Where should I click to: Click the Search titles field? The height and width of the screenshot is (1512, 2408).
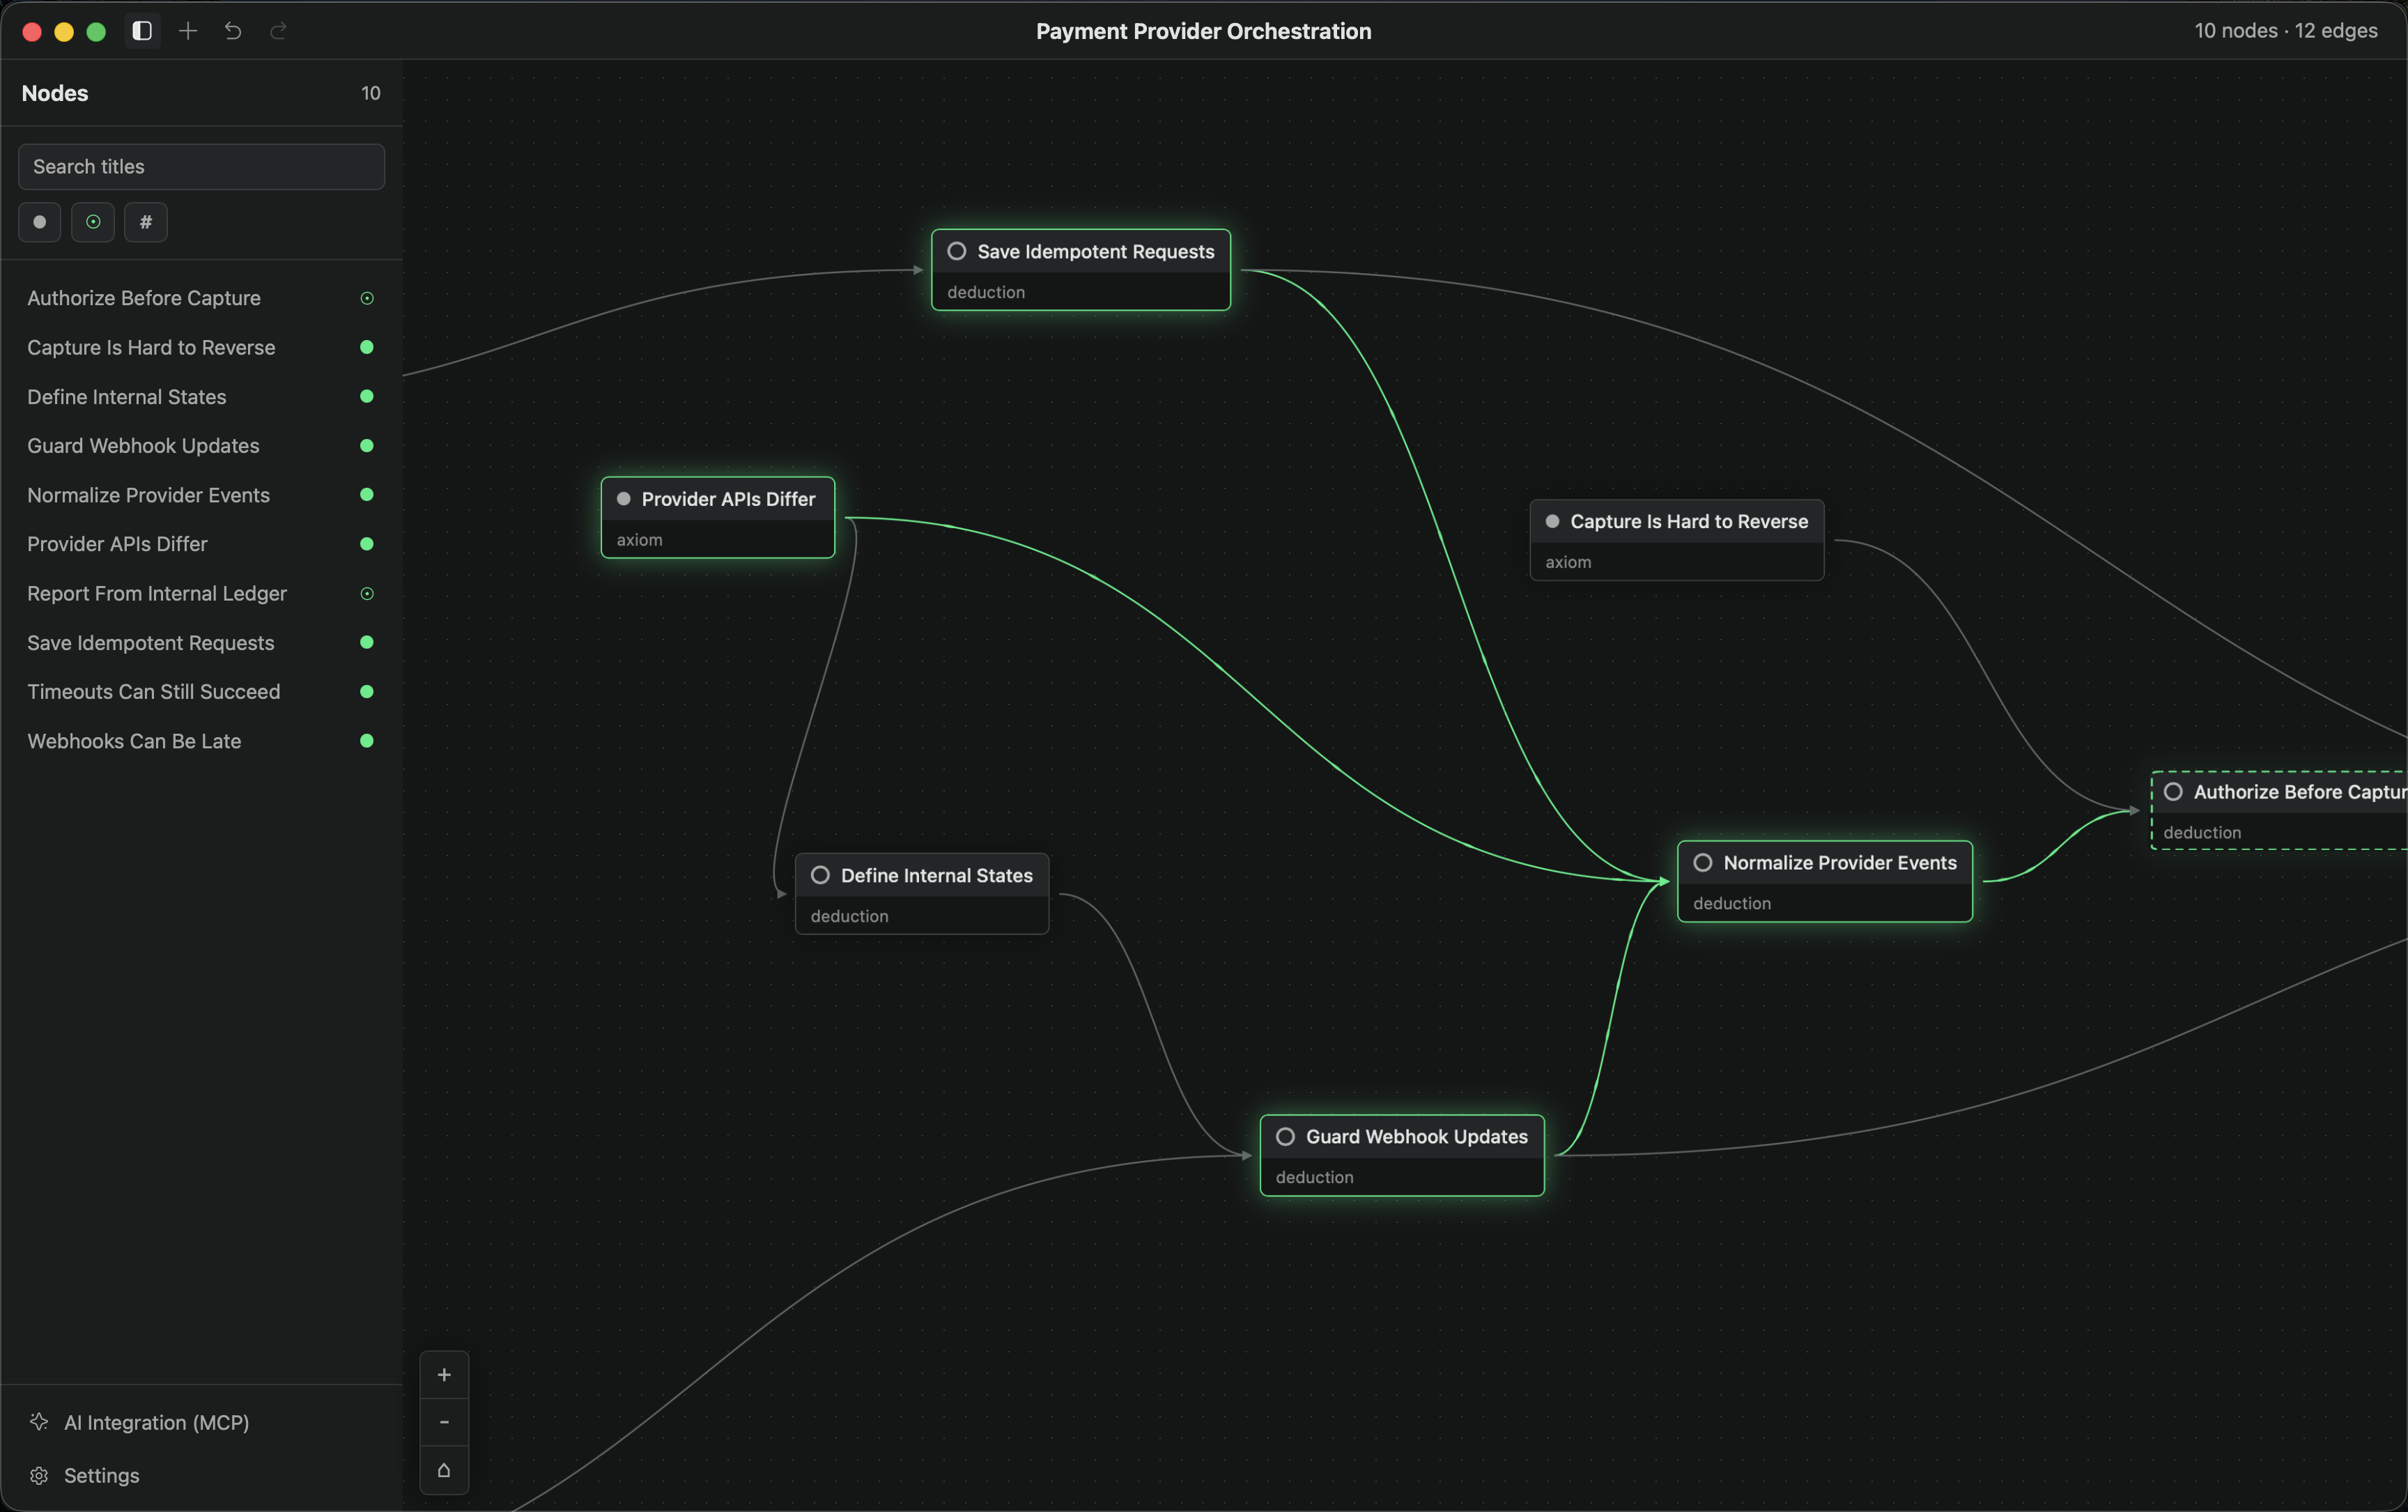pyautogui.click(x=201, y=167)
